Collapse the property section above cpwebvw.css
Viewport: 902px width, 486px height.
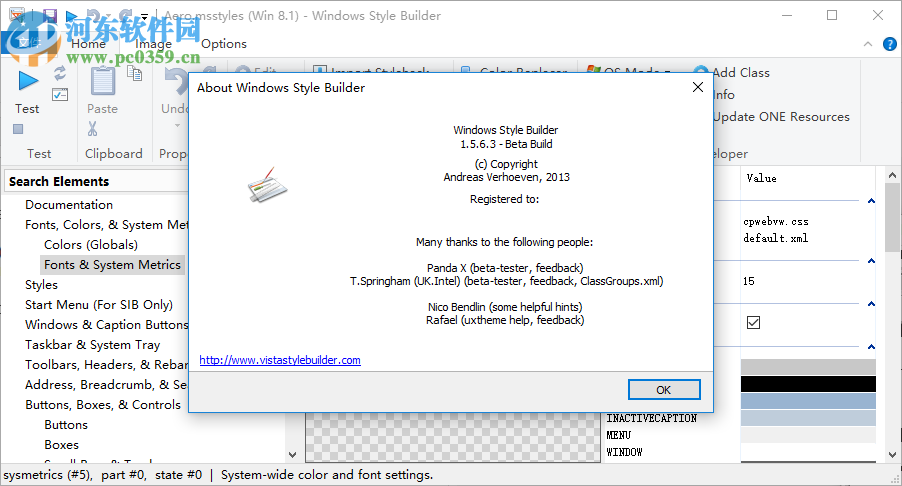[871, 201]
